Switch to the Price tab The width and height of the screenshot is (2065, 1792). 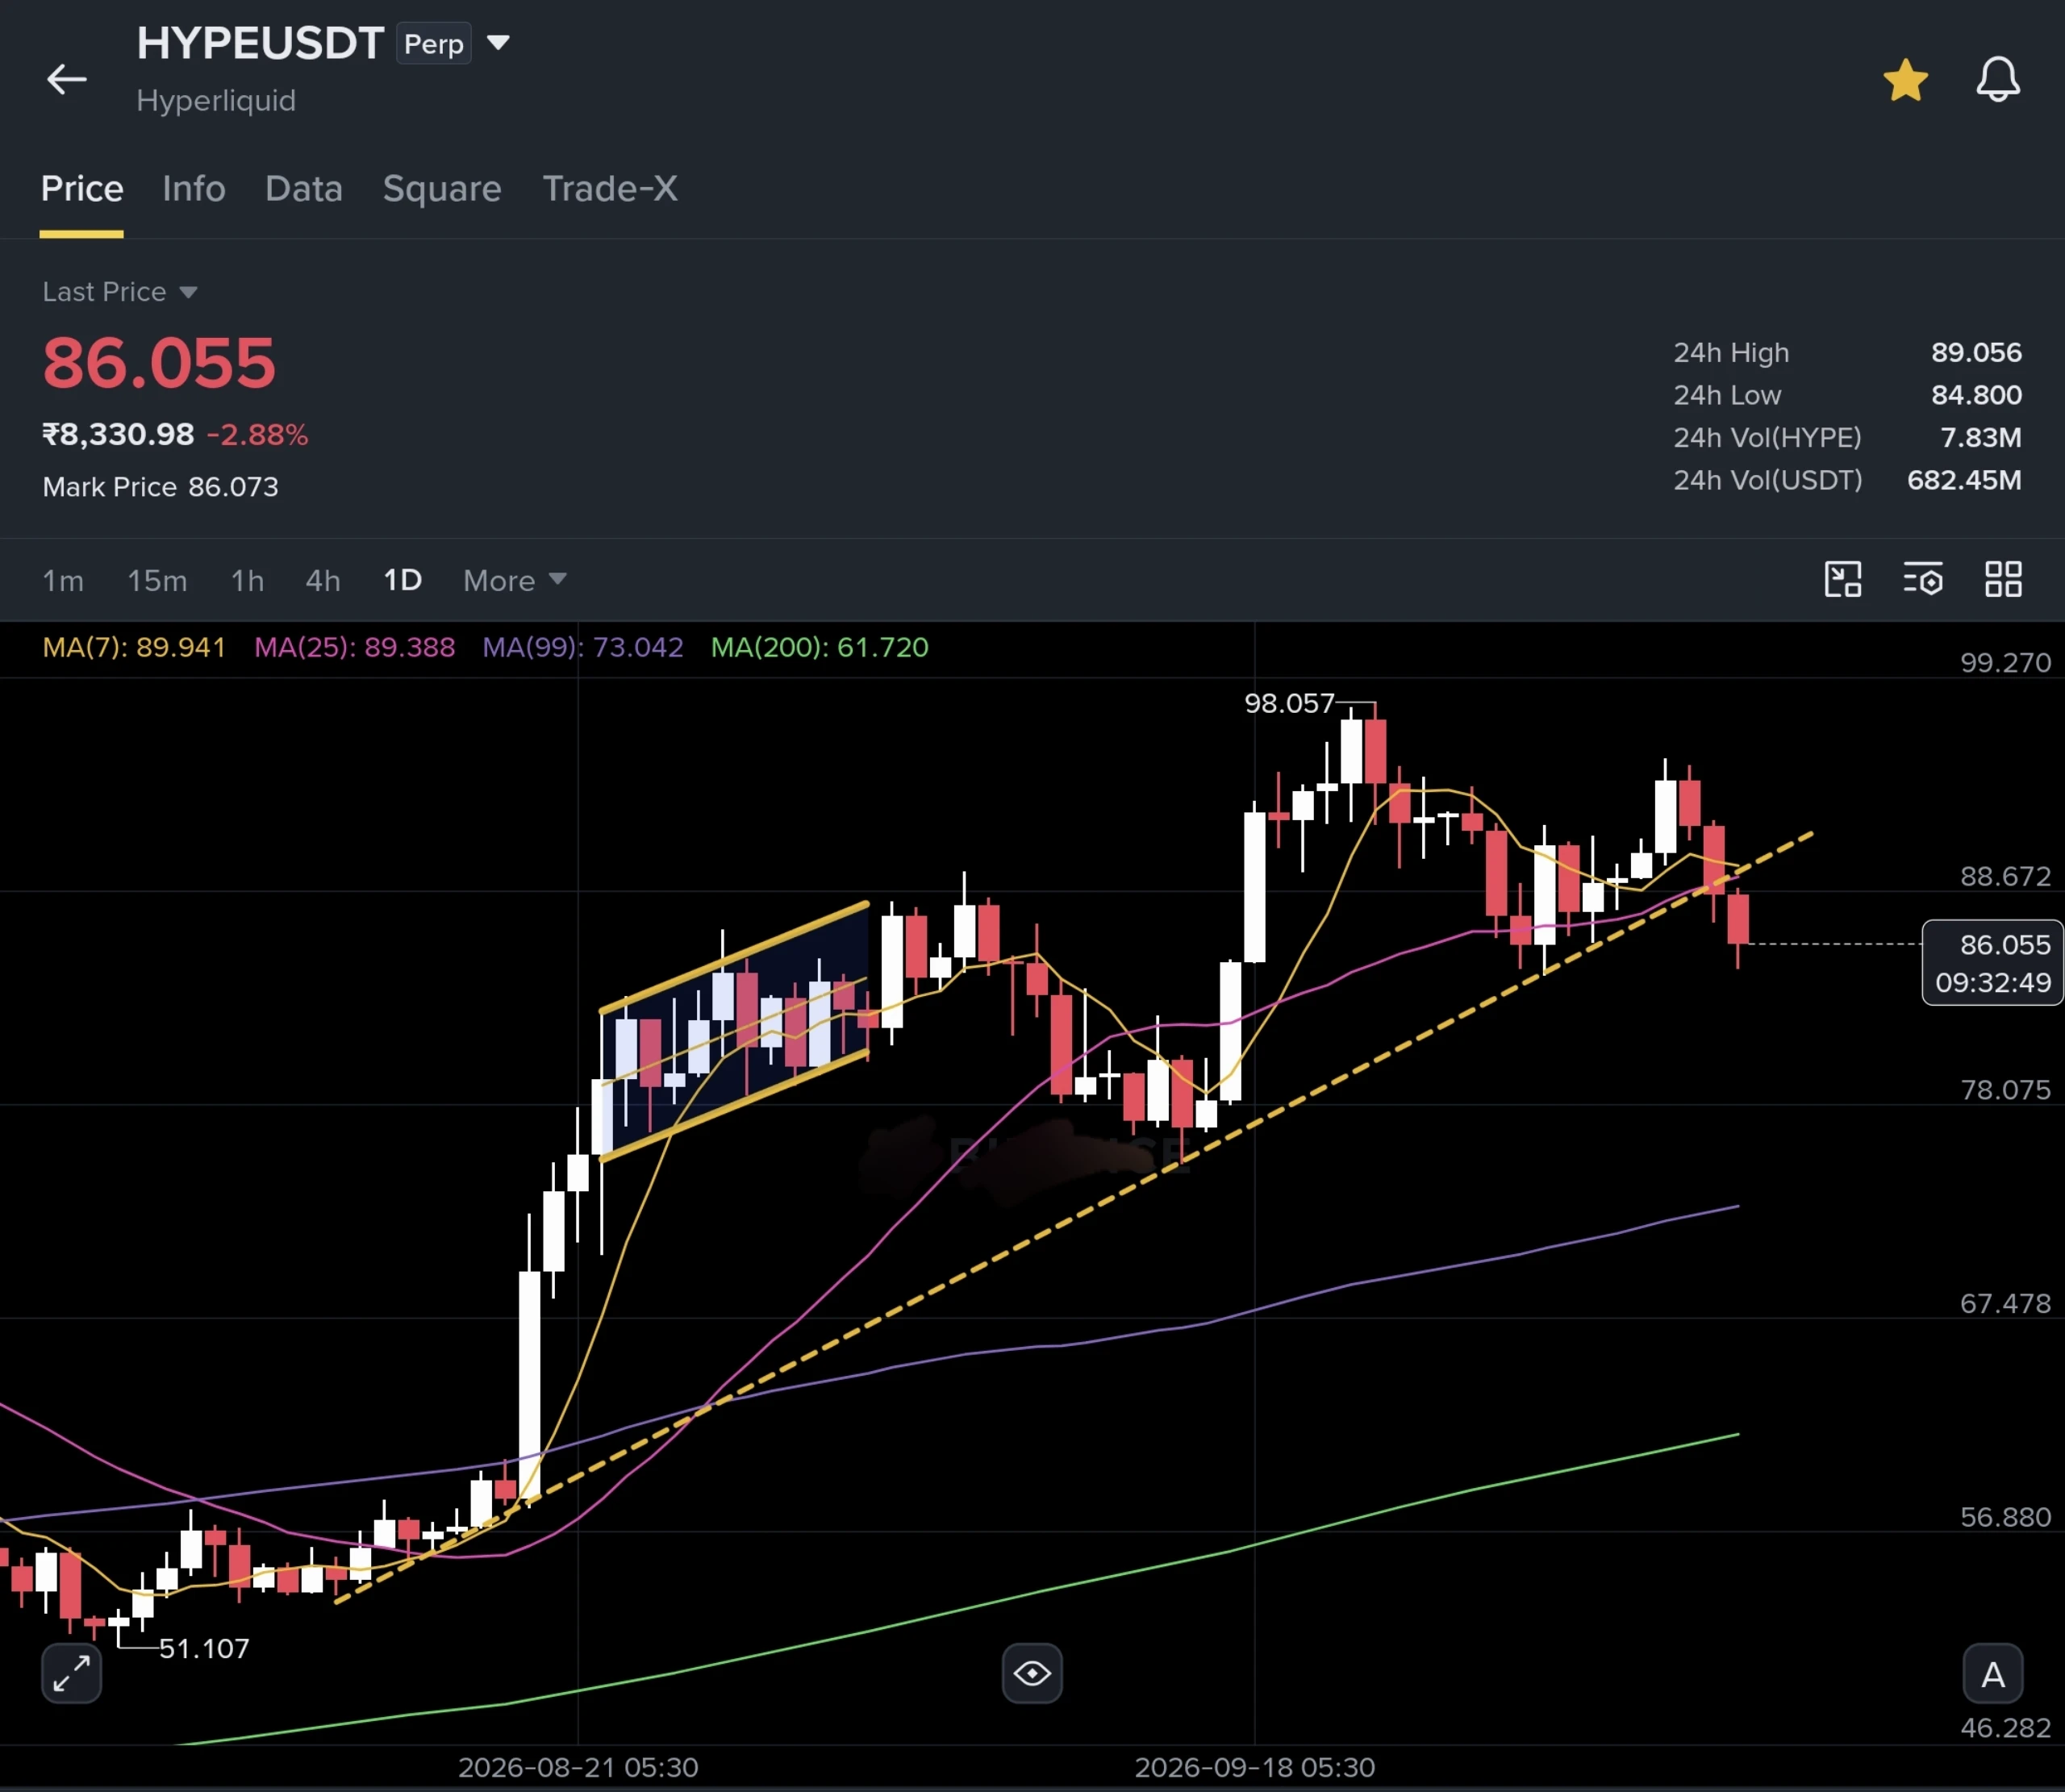(x=82, y=188)
